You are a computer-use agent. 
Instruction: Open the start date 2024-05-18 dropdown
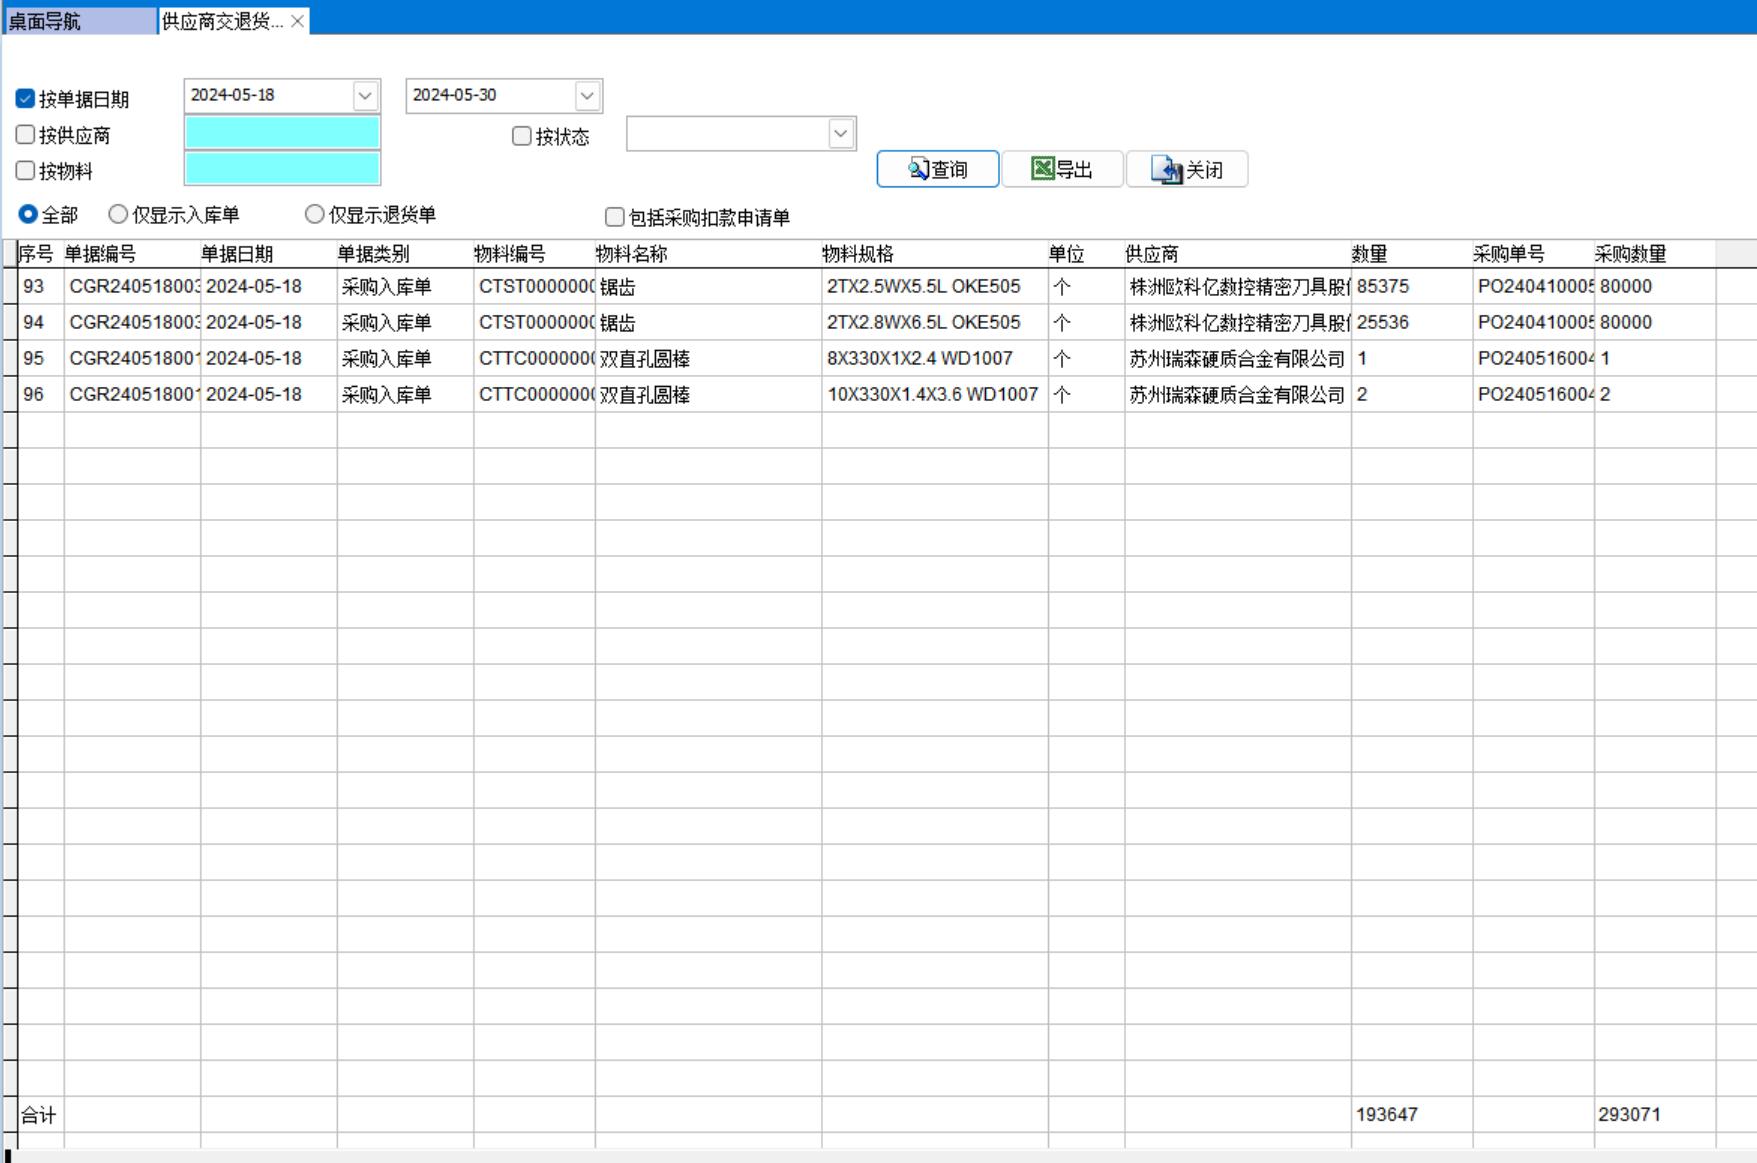point(365,96)
